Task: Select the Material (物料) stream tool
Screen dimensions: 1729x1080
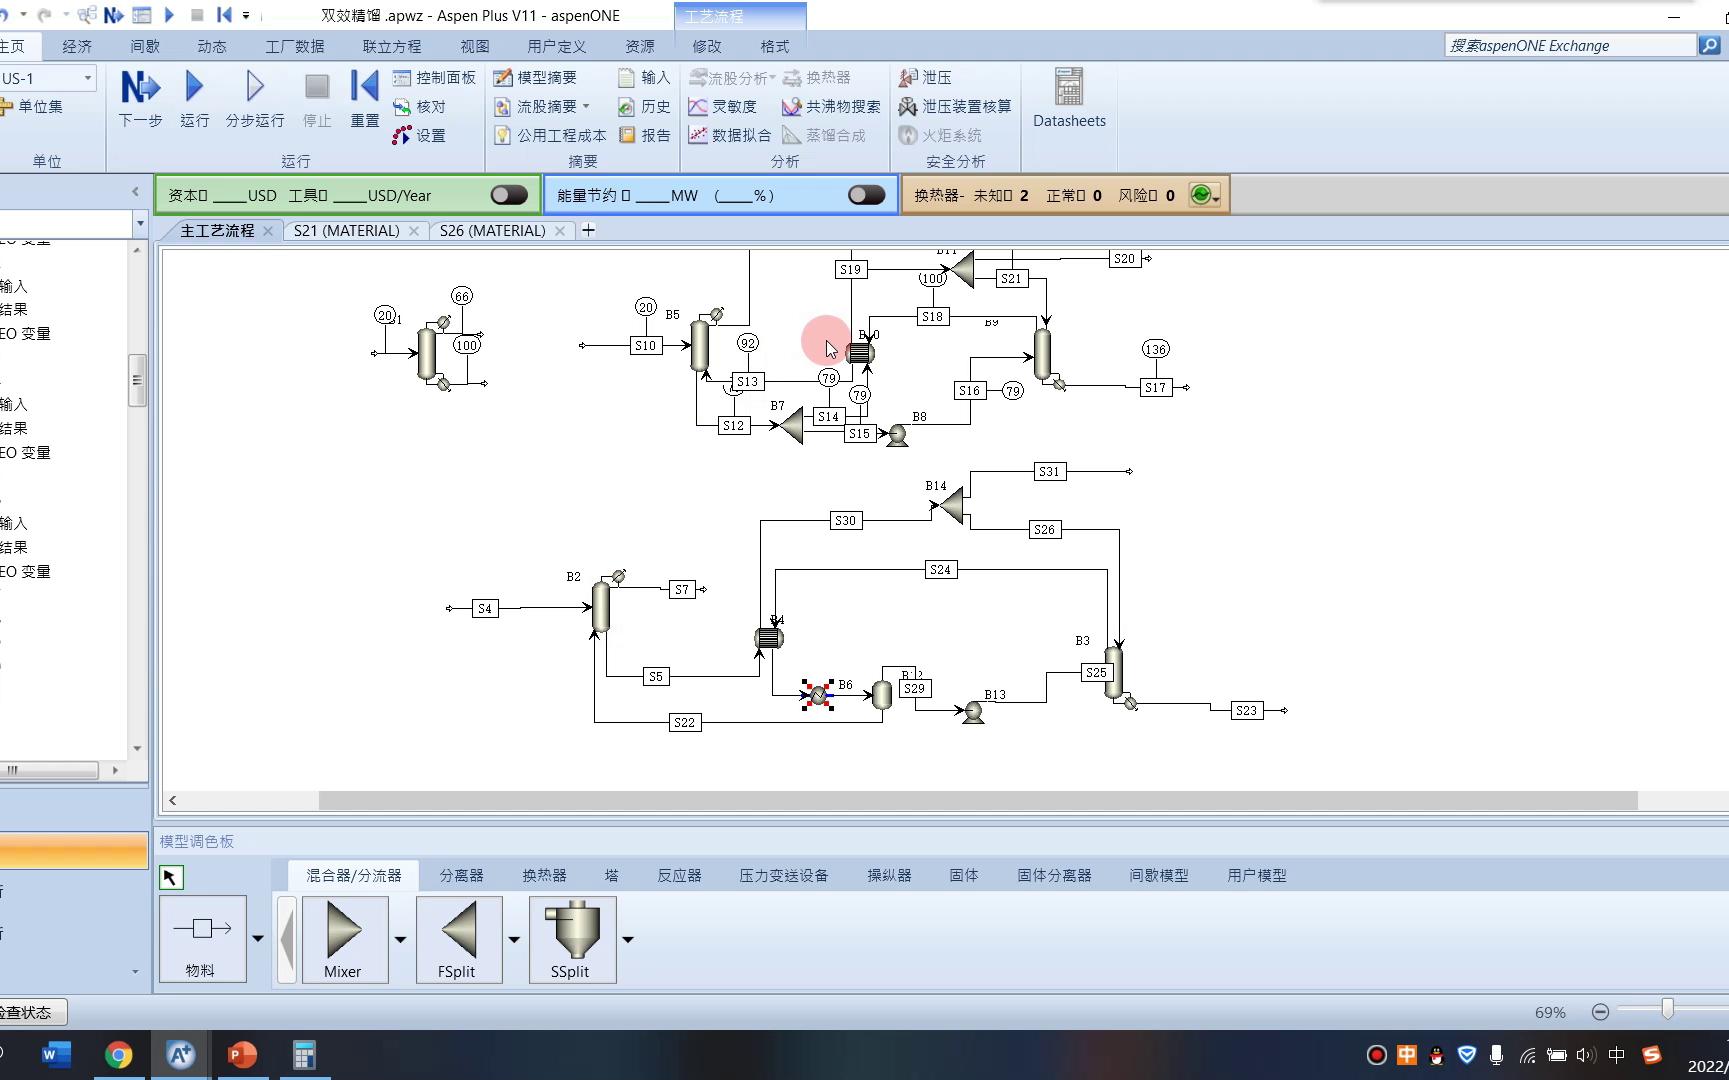Action: tap(202, 938)
